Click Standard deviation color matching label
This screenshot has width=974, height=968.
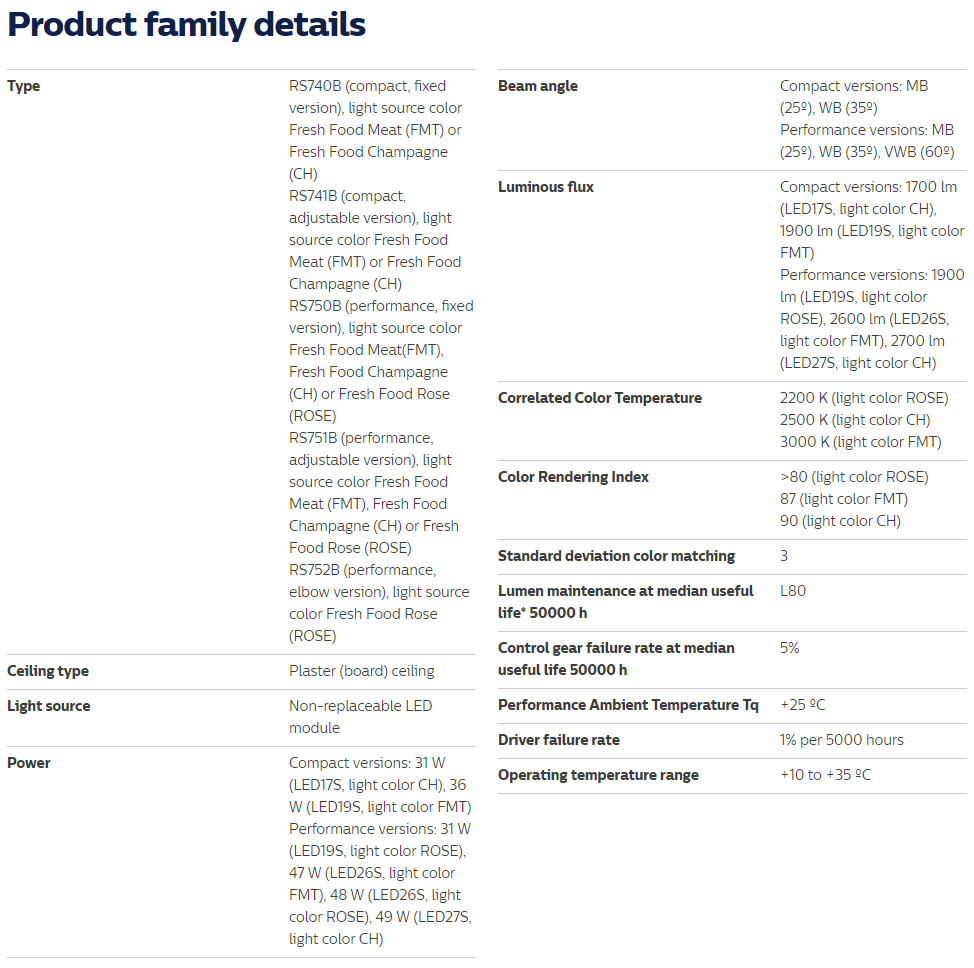point(616,556)
